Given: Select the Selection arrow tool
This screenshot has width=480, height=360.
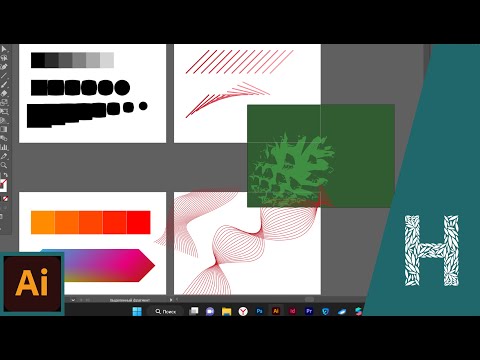Looking at the screenshot, I should pyautogui.click(x=4, y=49).
